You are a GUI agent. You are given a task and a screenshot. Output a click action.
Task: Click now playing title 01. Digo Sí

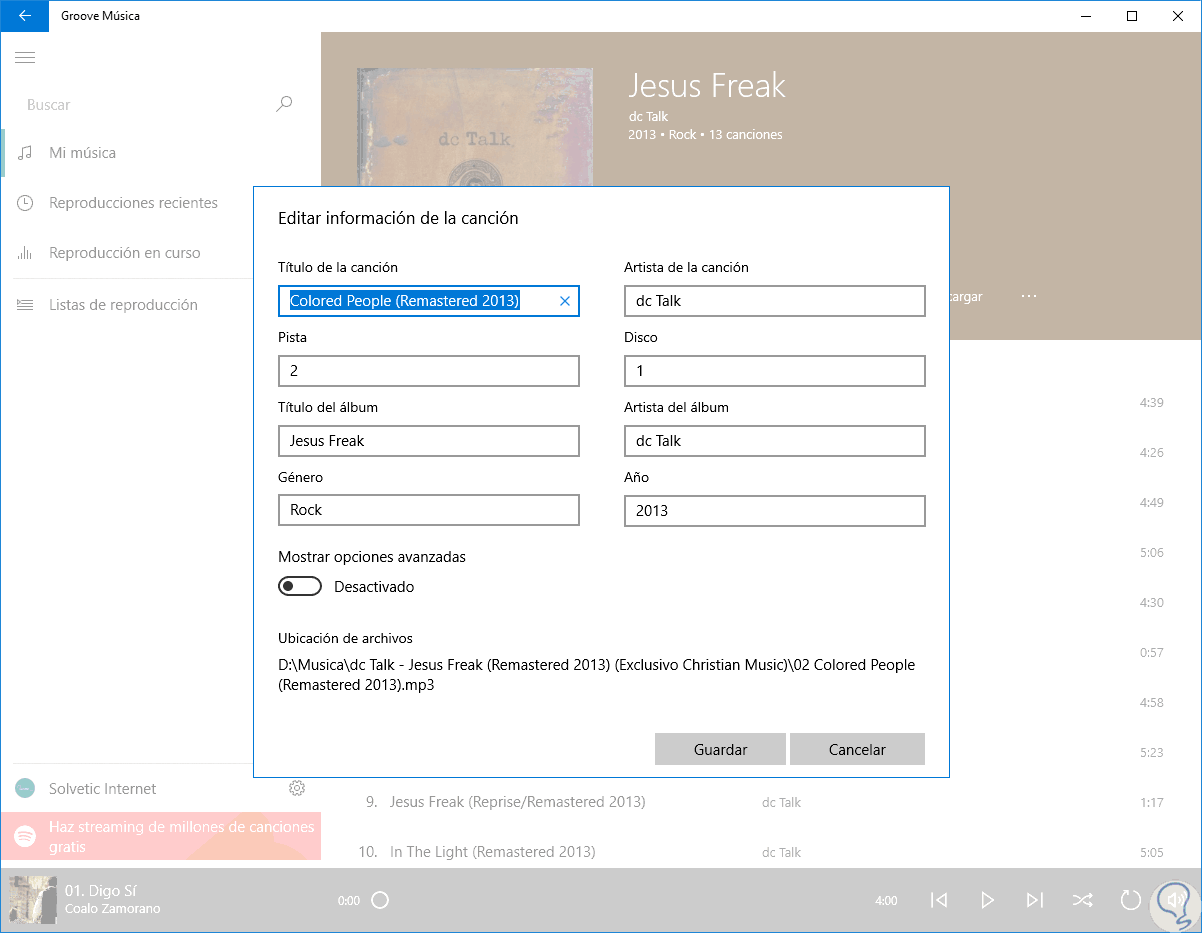(101, 891)
